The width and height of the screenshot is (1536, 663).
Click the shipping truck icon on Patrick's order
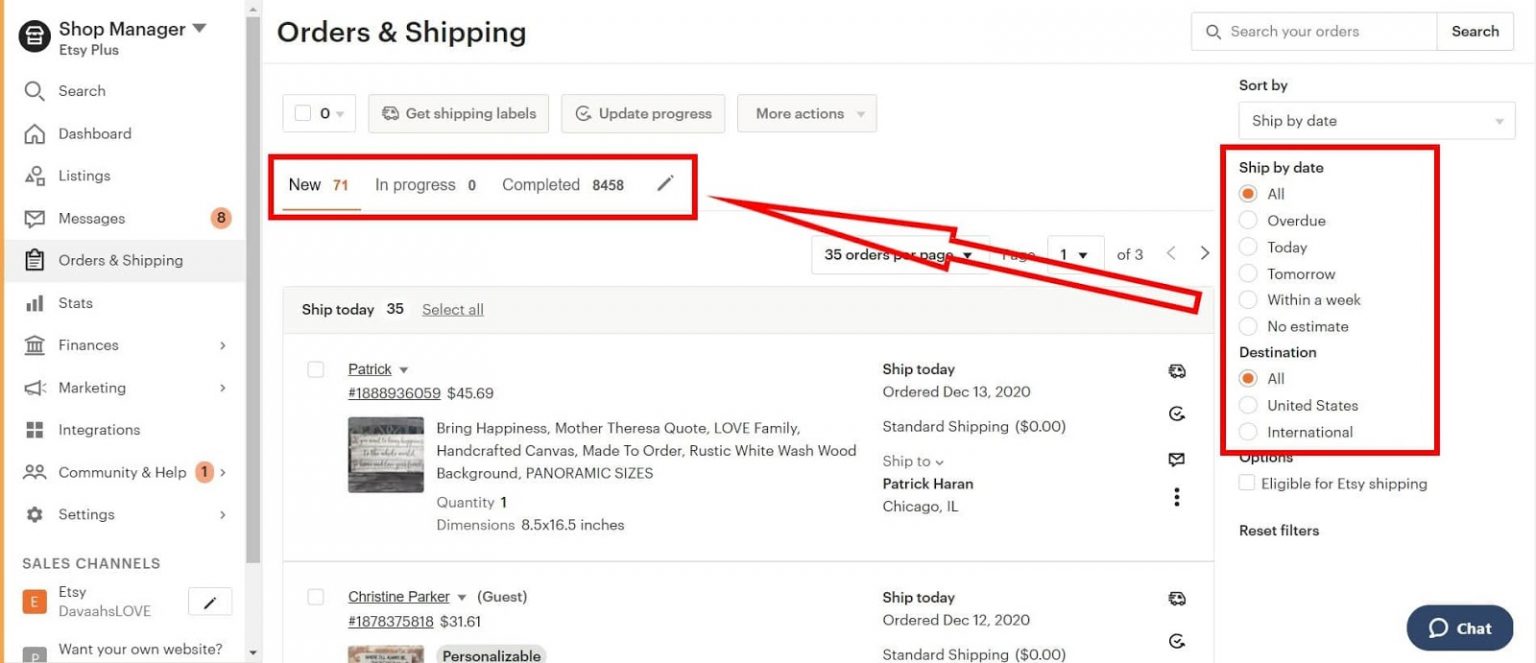(1177, 370)
